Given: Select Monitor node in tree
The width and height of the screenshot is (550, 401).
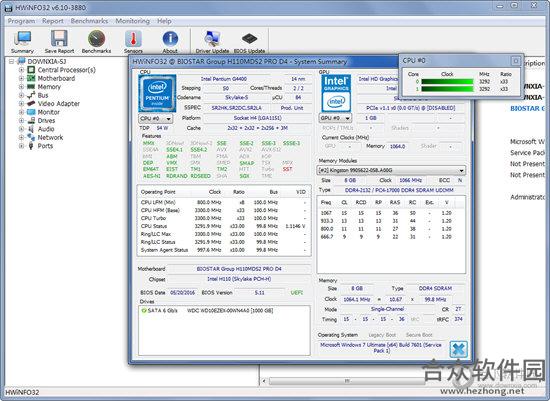Looking at the screenshot, I should pyautogui.click(x=48, y=112).
